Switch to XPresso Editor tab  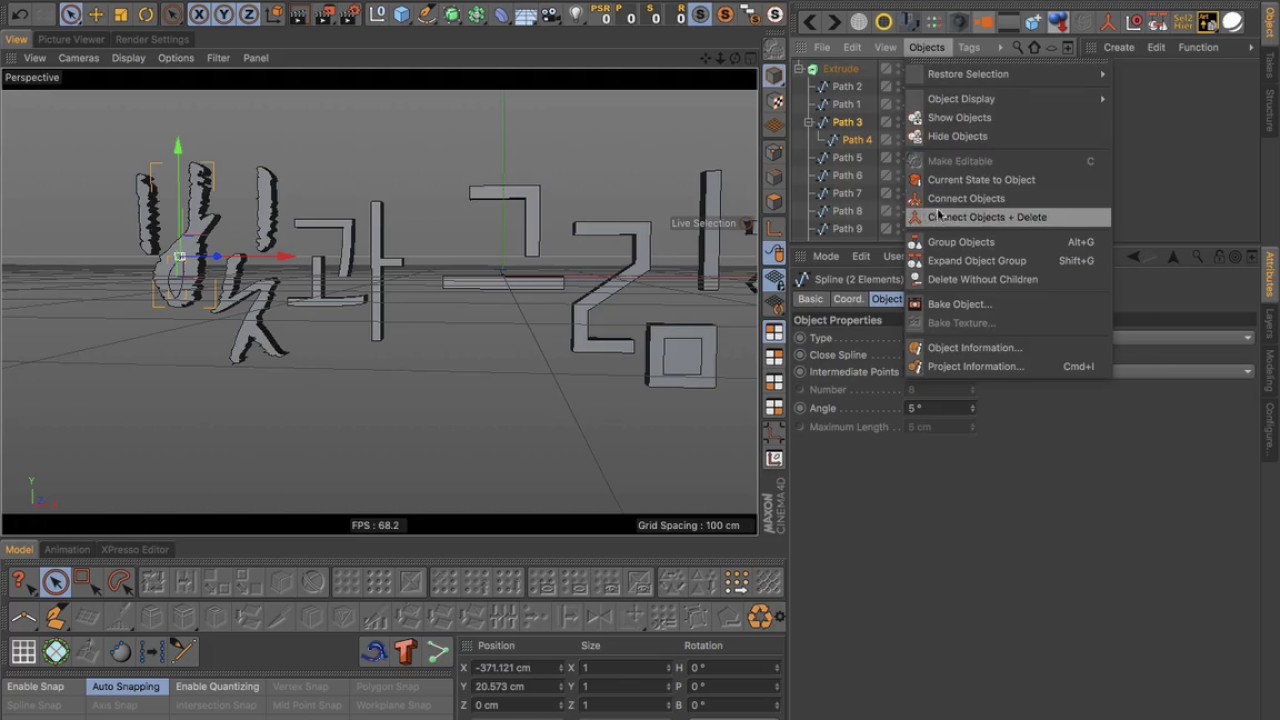(x=135, y=550)
